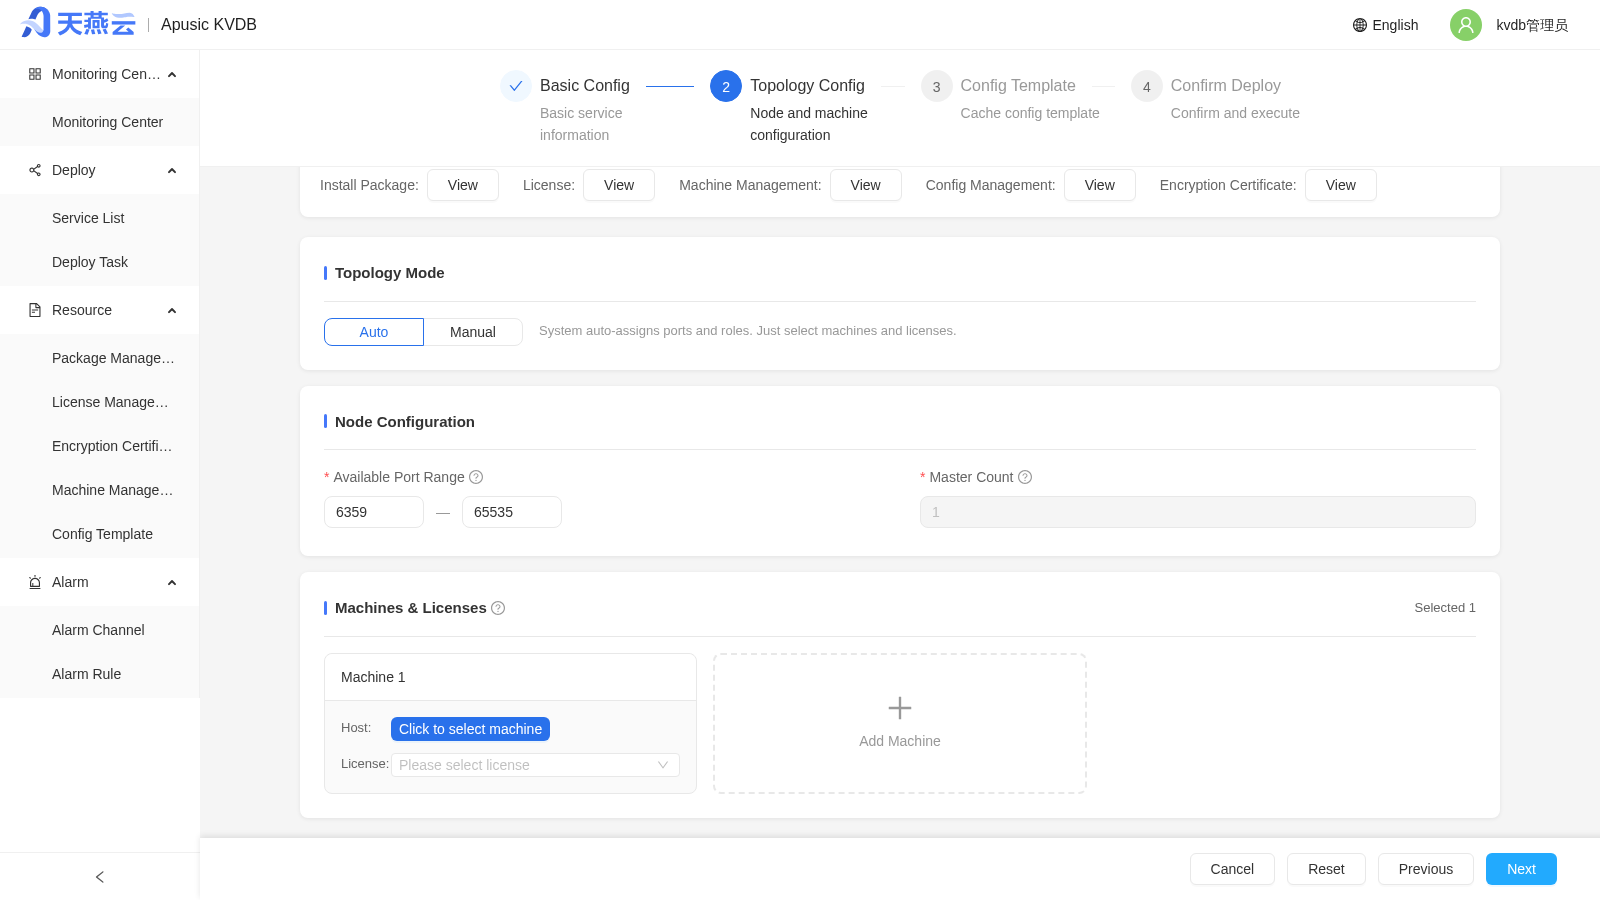This screenshot has height=900, width=1600.
Task: Click the port range start field 6359
Action: [x=374, y=512]
